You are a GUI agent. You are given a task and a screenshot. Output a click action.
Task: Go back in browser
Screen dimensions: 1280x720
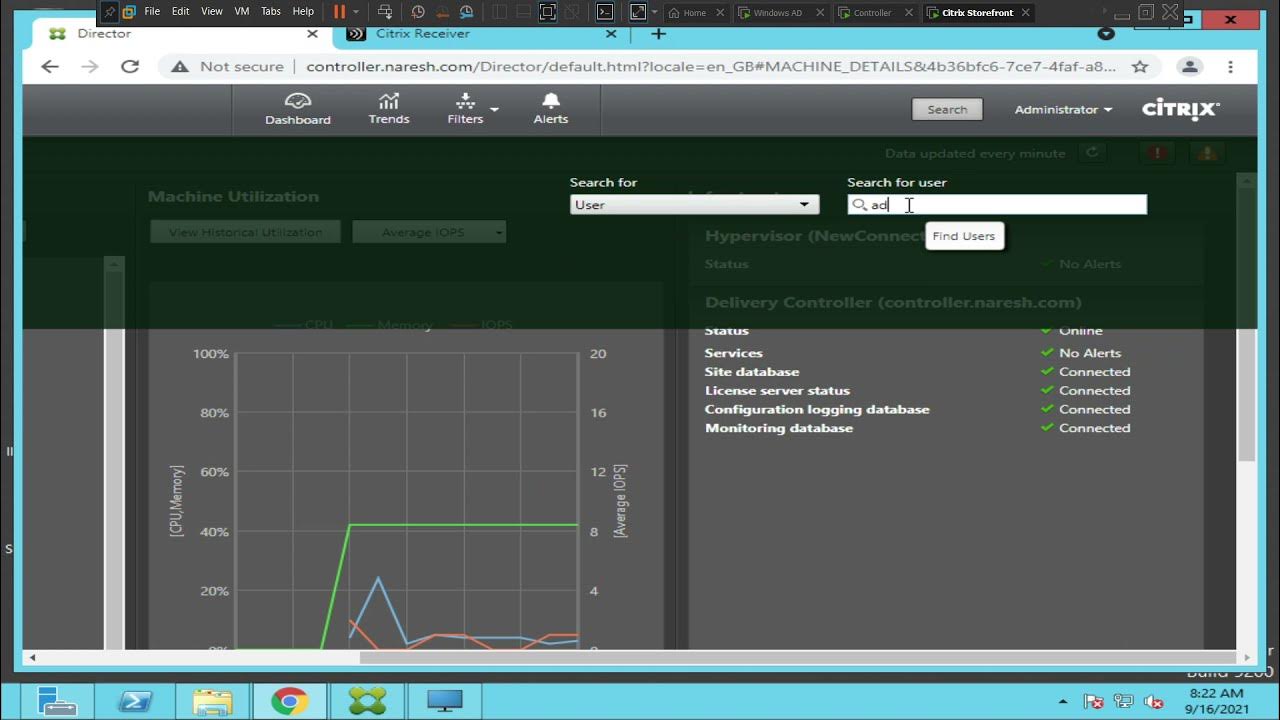50,67
